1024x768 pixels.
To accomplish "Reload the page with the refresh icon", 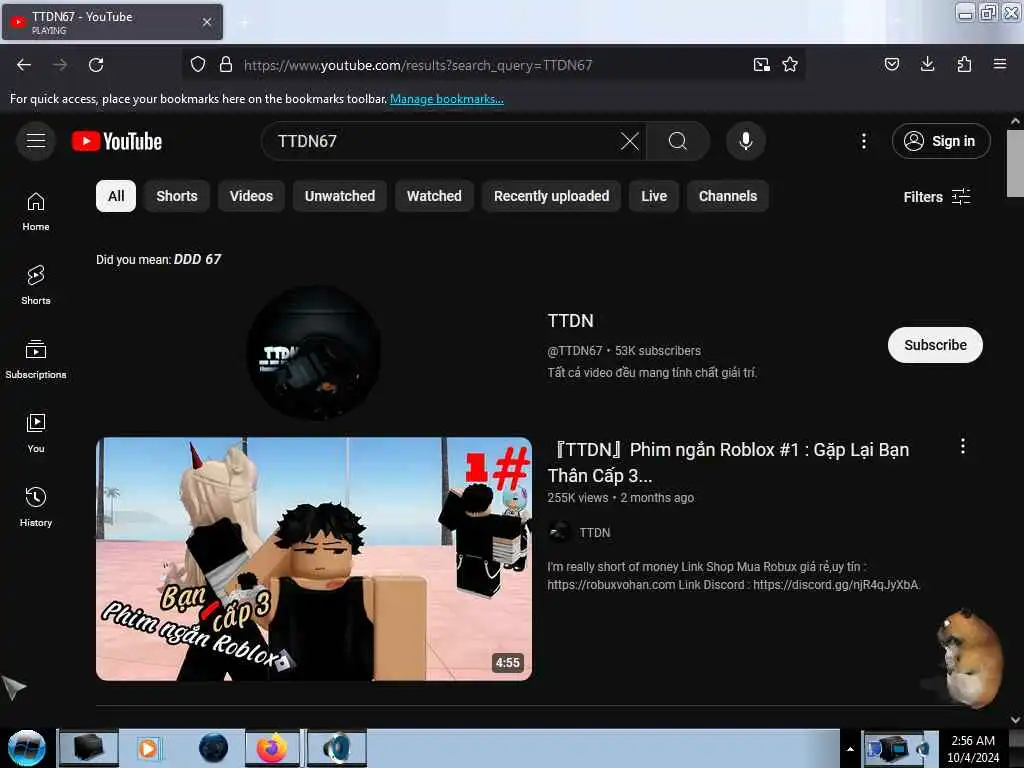I will coord(96,65).
